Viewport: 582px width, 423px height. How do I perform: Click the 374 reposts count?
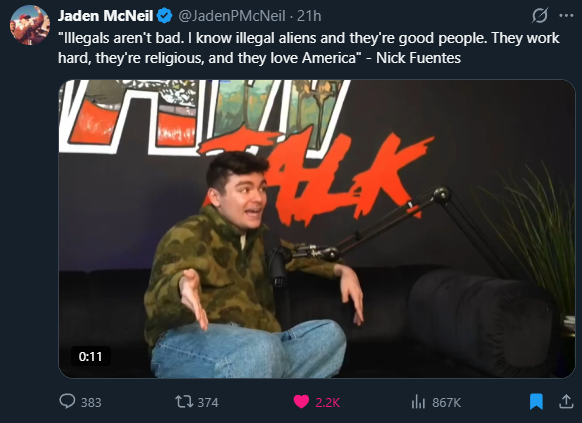pos(208,403)
